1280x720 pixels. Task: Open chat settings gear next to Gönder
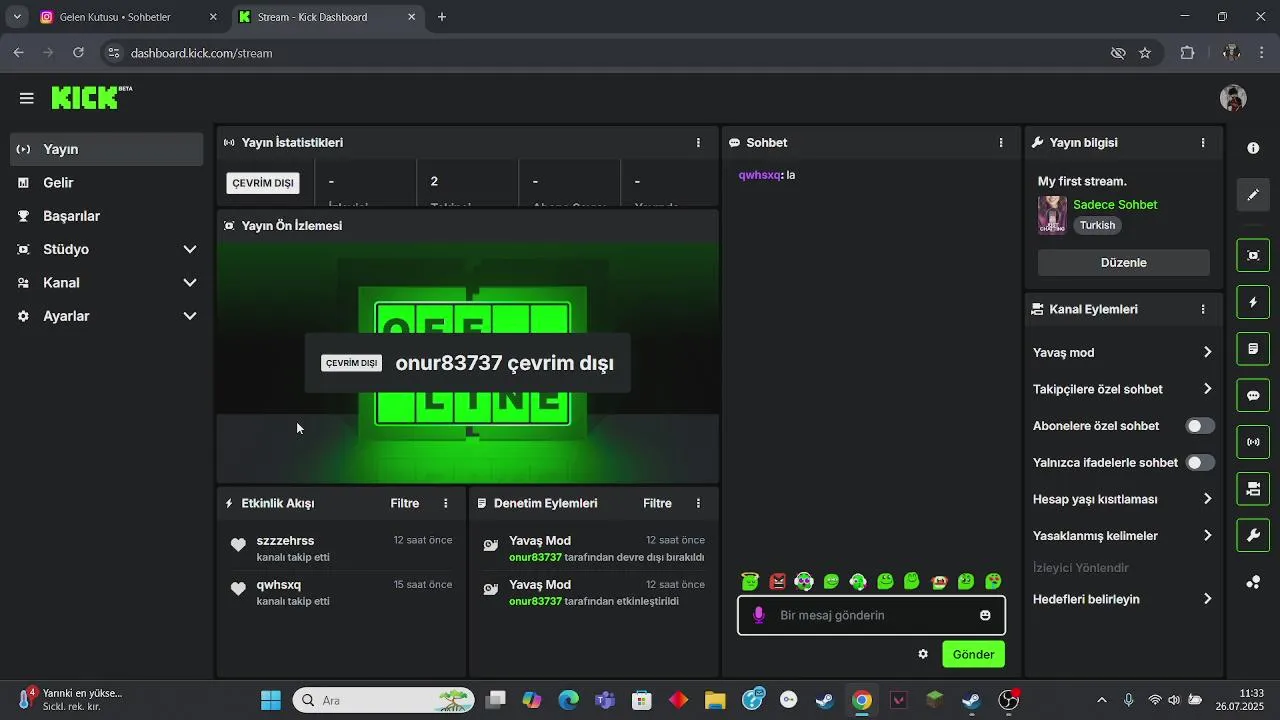point(923,654)
